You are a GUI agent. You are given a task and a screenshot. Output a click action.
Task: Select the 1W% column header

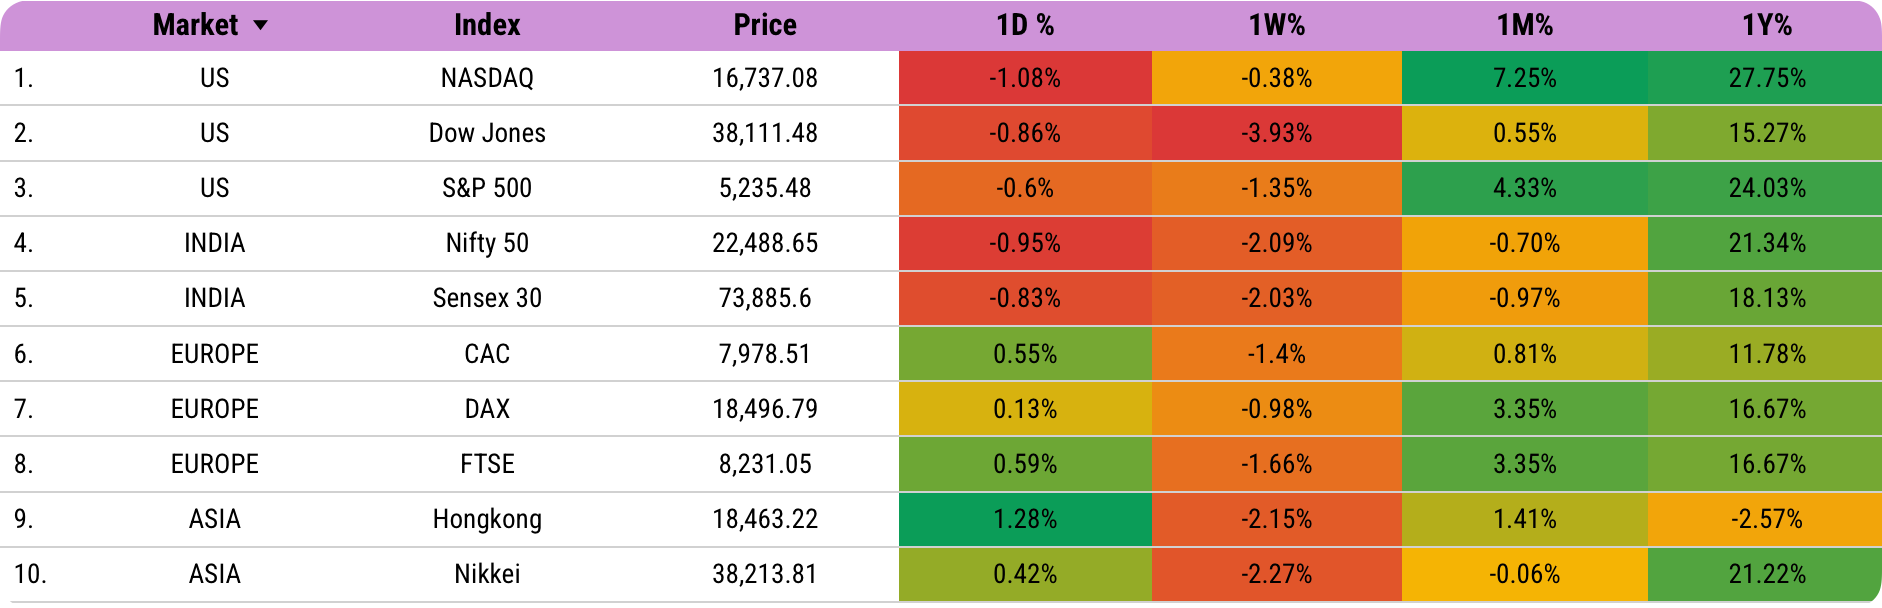(1276, 26)
